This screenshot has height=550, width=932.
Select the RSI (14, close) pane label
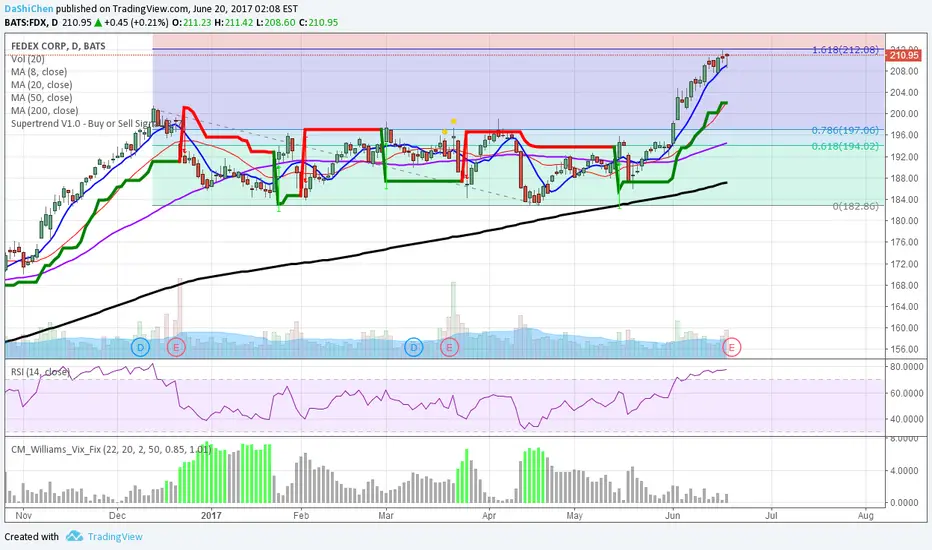click(x=40, y=372)
